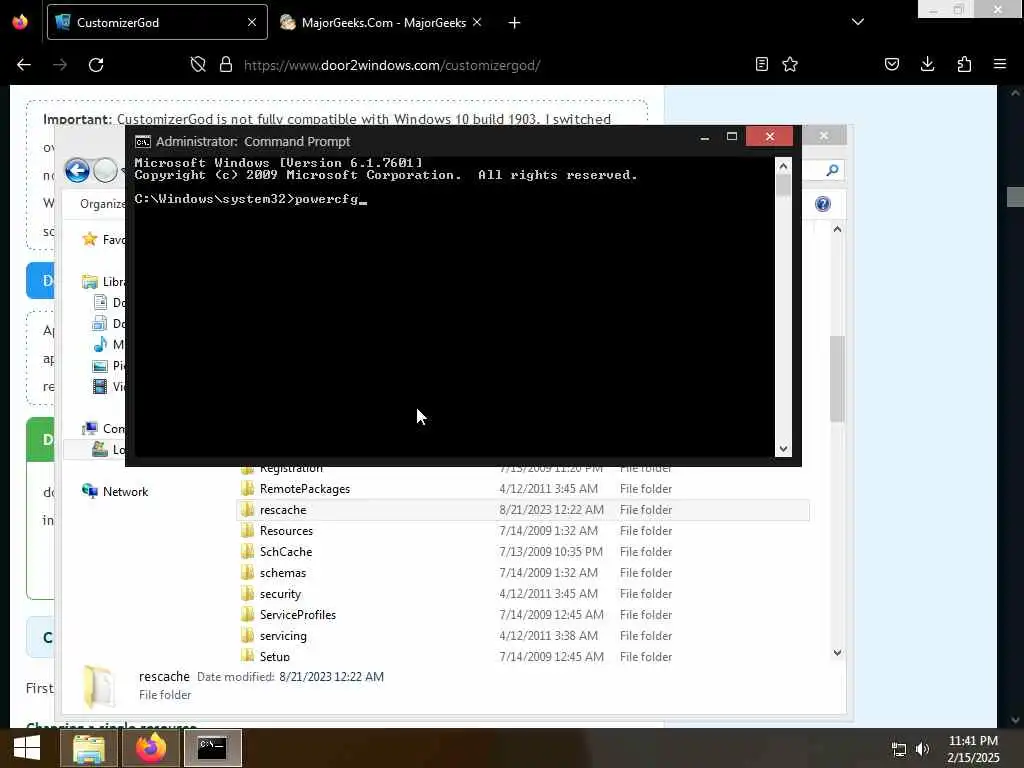This screenshot has width=1024, height=768.
Task: Select the Music library icon
Action: point(100,344)
